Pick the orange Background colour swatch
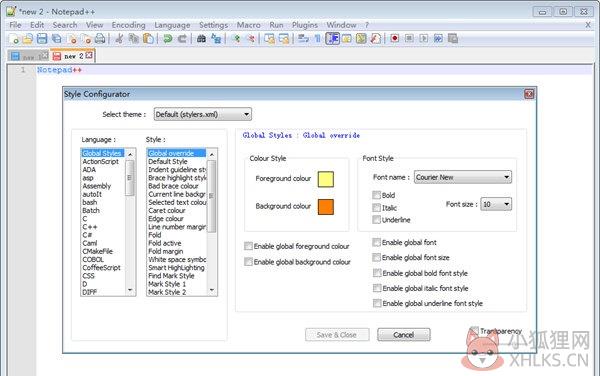Image resolution: width=600 pixels, height=376 pixels. [326, 207]
